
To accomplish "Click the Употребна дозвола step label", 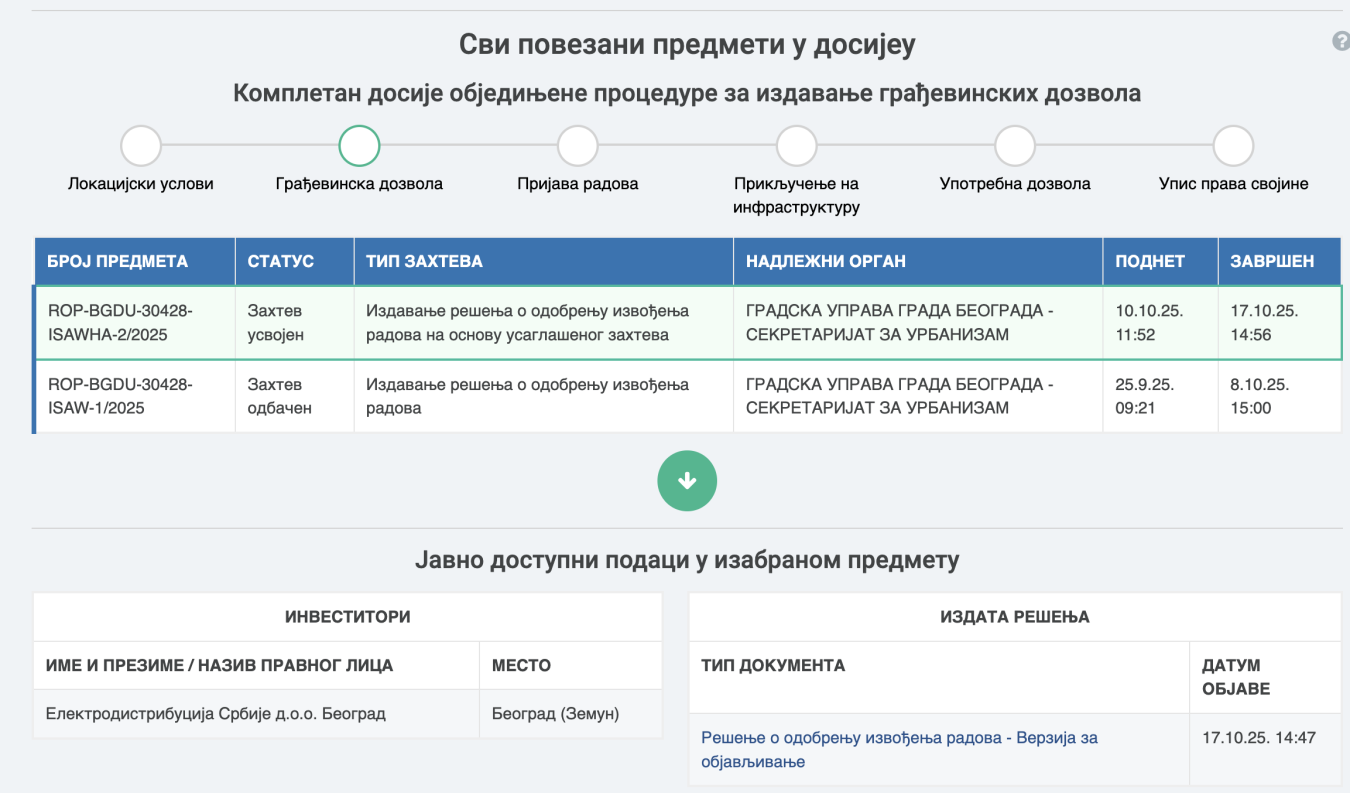I will pos(1015,184).
